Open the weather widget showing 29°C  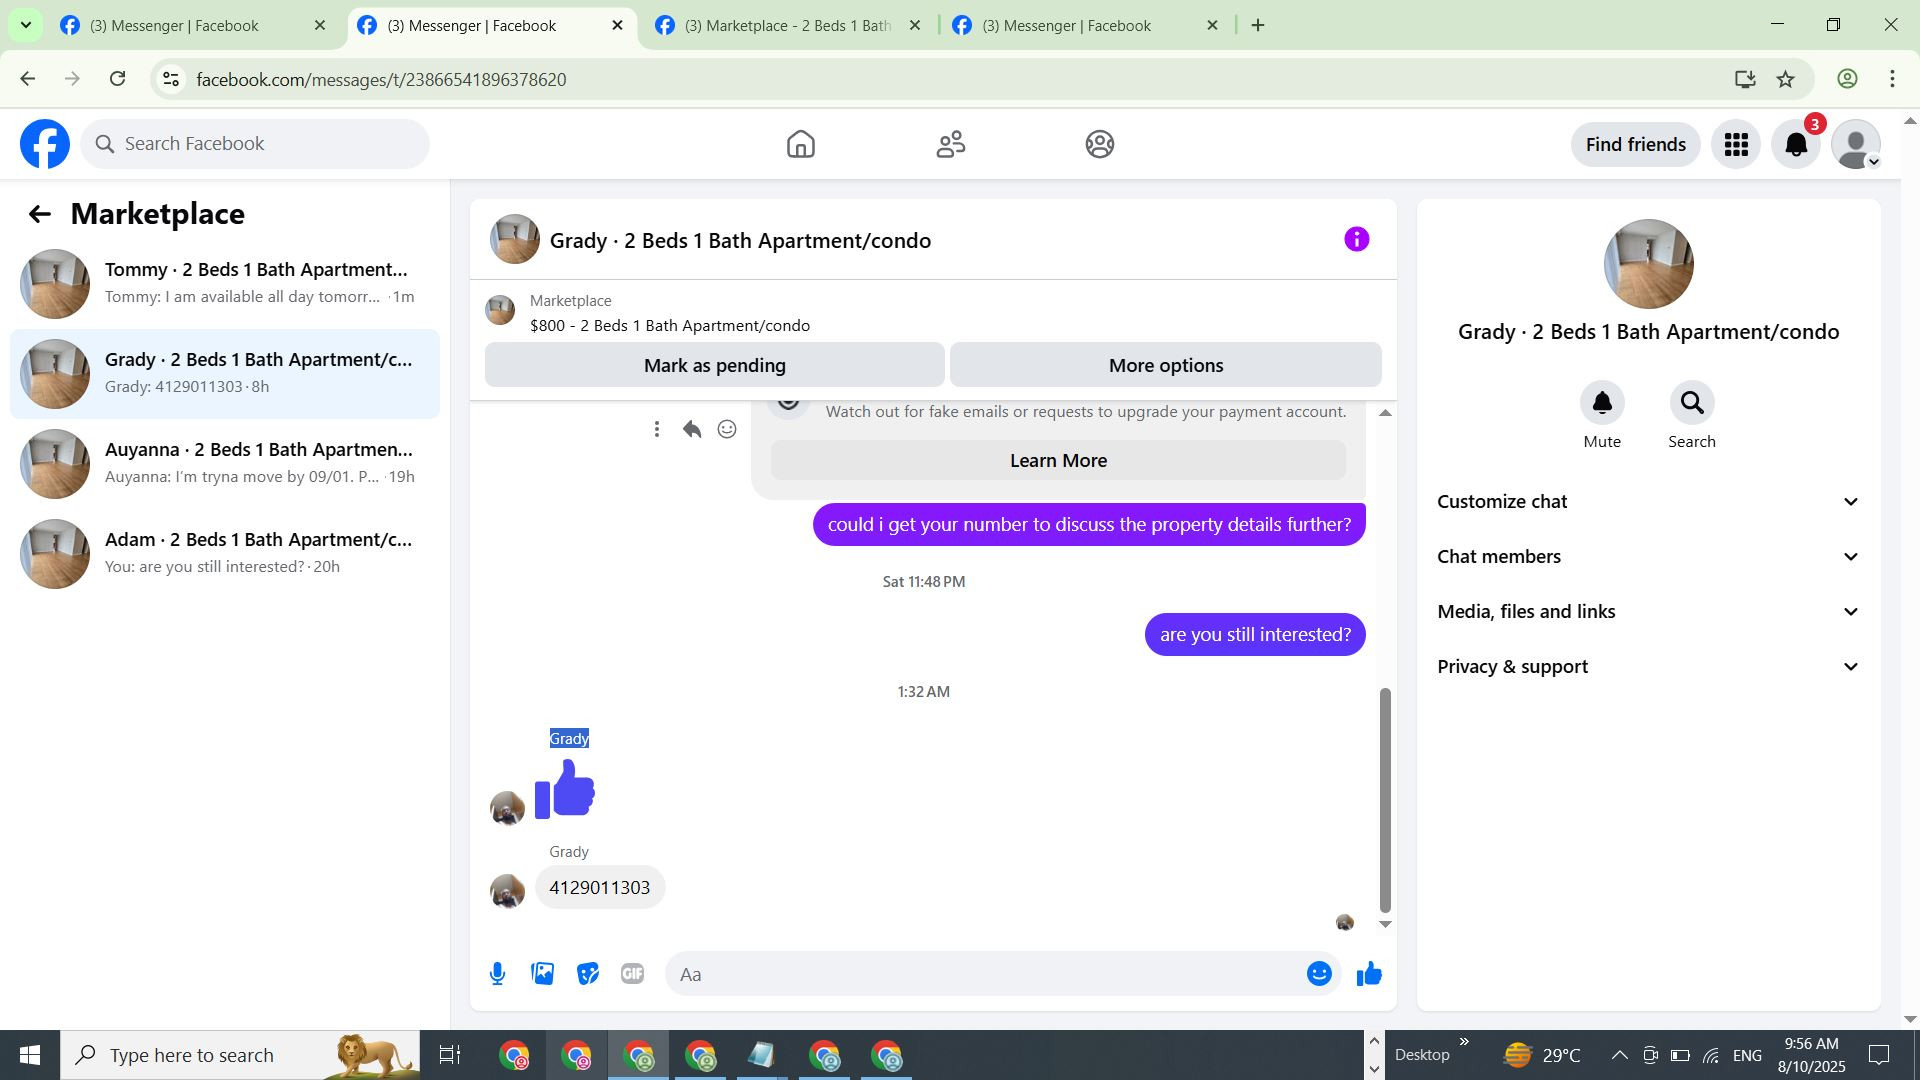point(1543,1055)
